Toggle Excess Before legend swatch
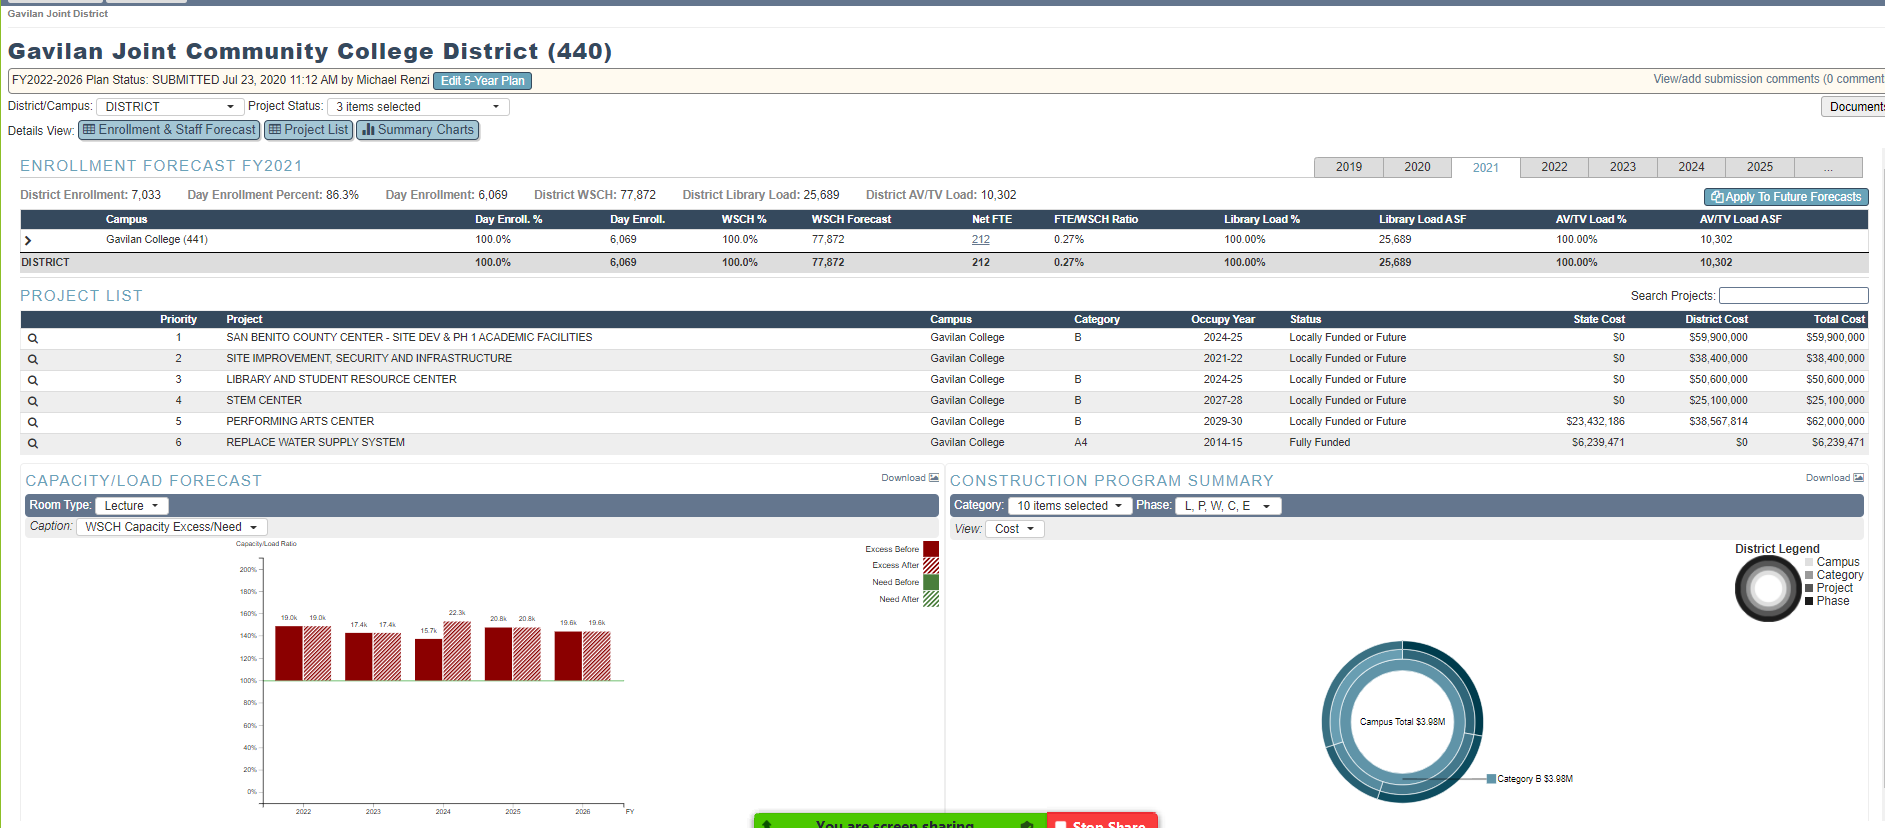Screen dimensions: 1885x828 930,549
